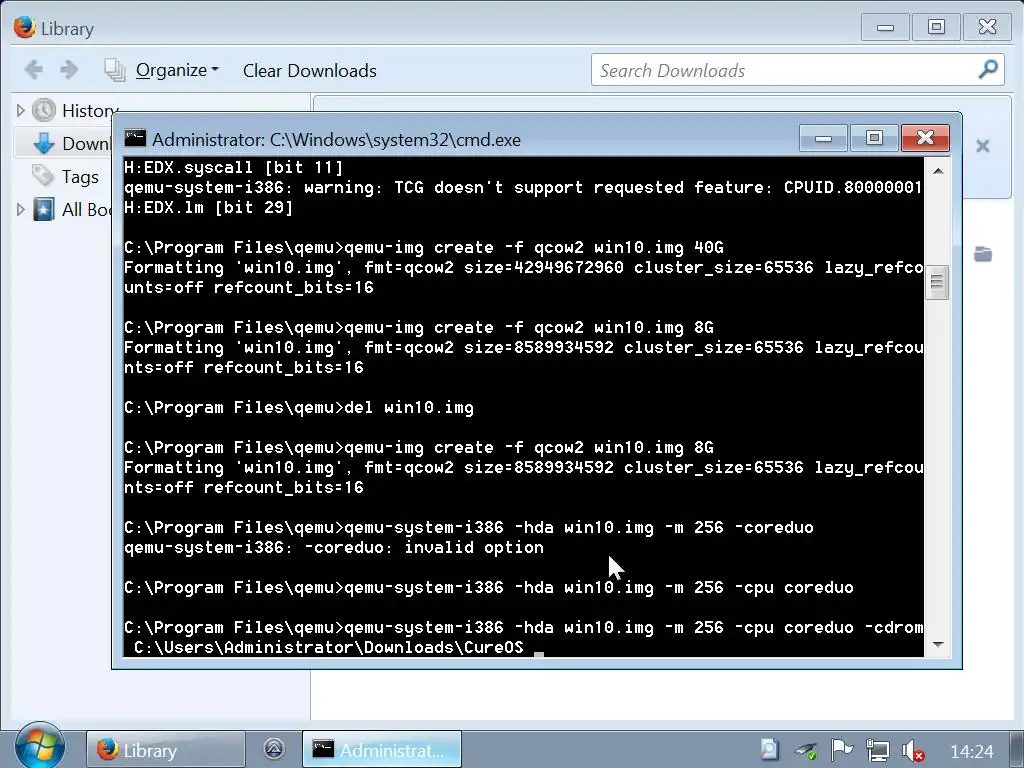Click the cmd.exe title bar icon
The width and height of the screenshot is (1024, 768).
pos(136,138)
